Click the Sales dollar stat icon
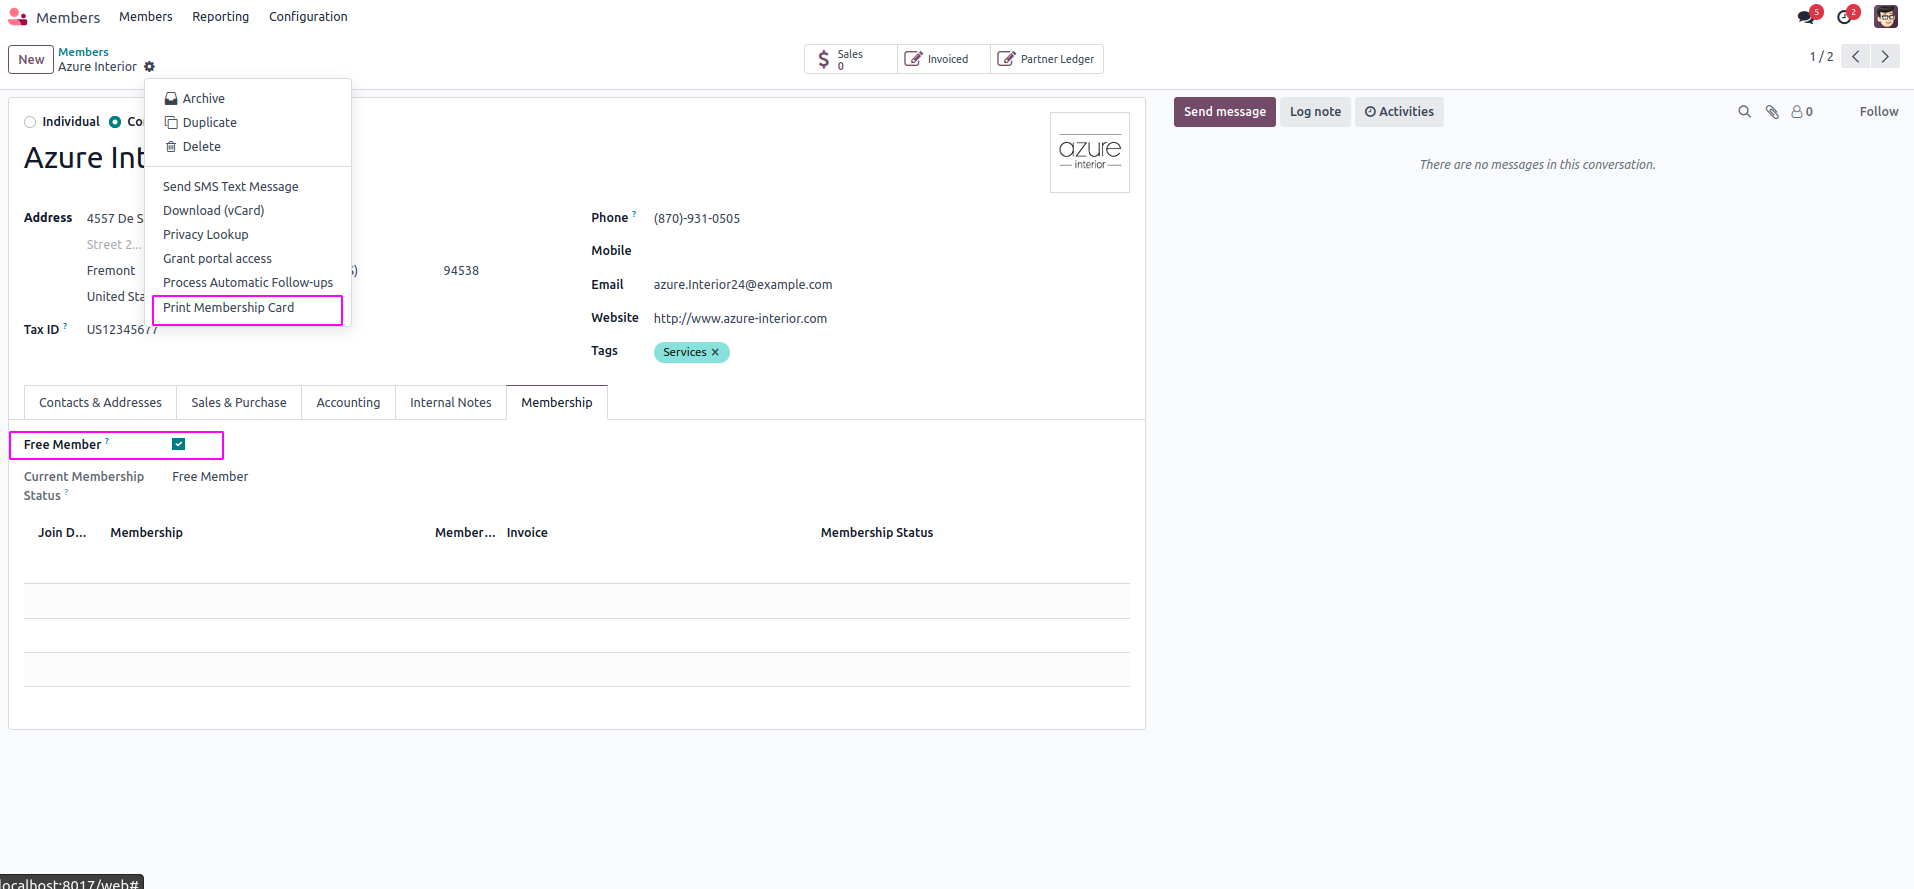 pyautogui.click(x=823, y=59)
